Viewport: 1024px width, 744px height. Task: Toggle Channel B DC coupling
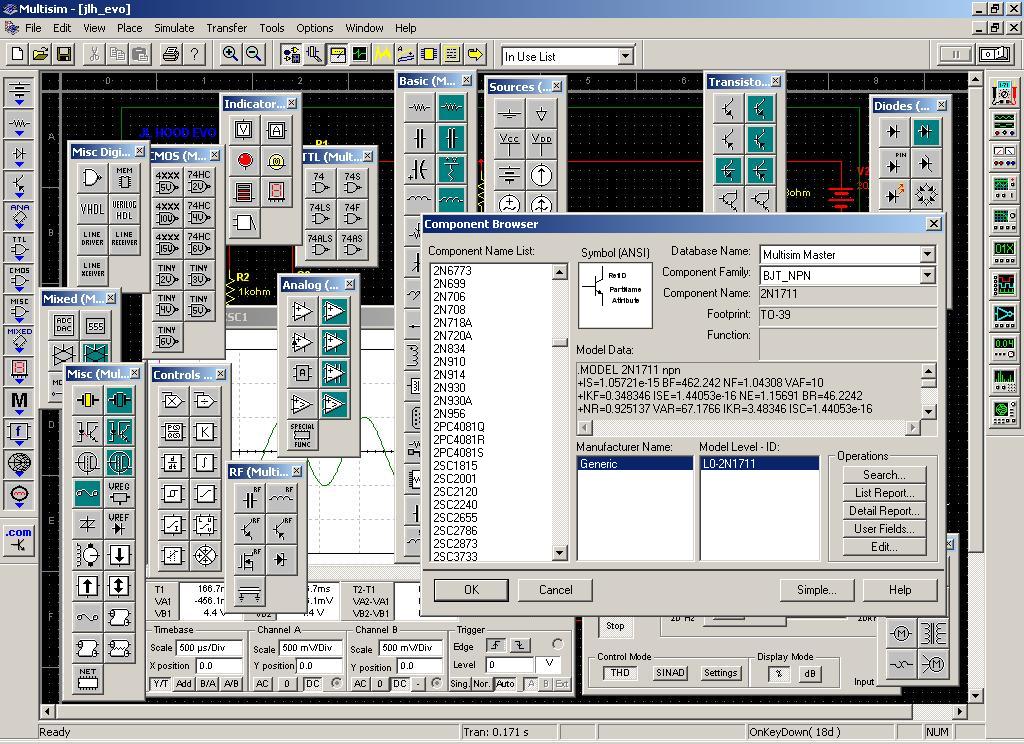click(x=400, y=684)
